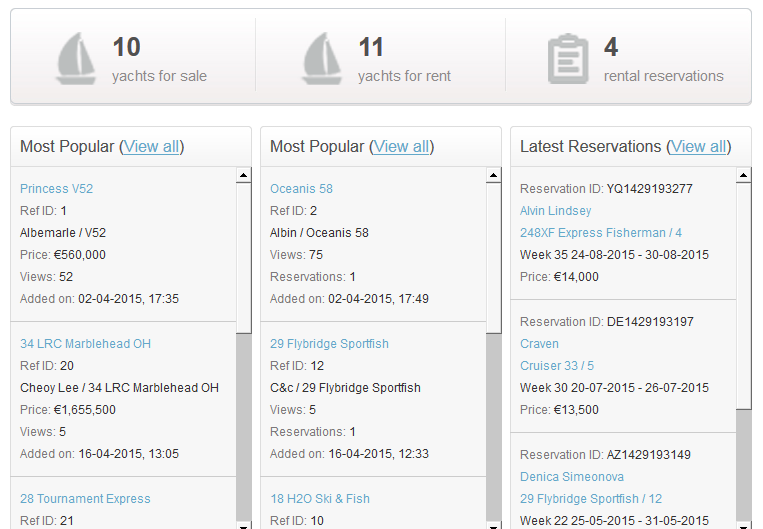Image resolution: width=763 pixels, height=529 pixels.
Task: Click reservation ID YQ1429193277
Action: [650, 189]
